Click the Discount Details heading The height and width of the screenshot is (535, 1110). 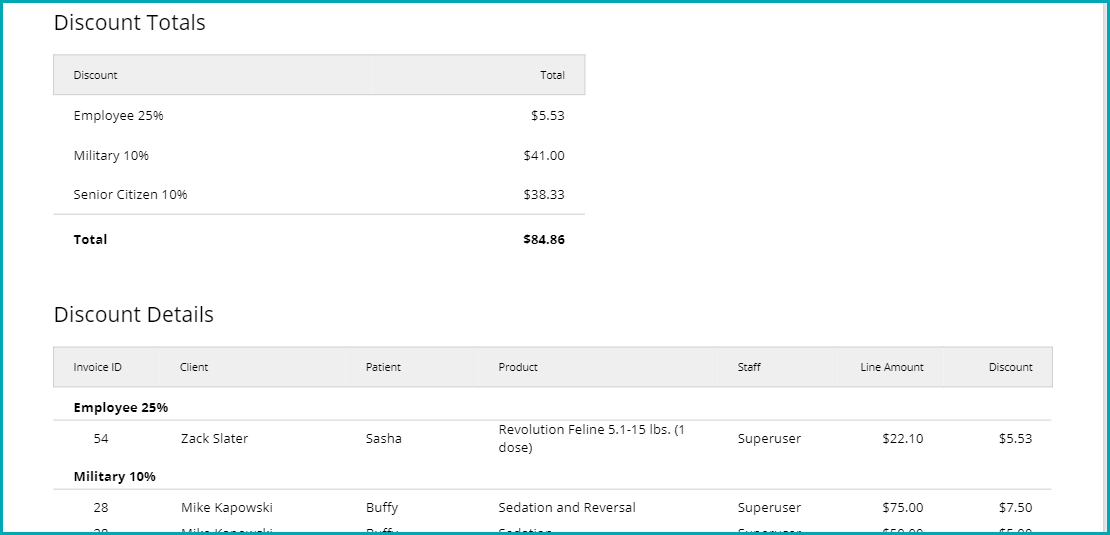pyautogui.click(x=133, y=314)
